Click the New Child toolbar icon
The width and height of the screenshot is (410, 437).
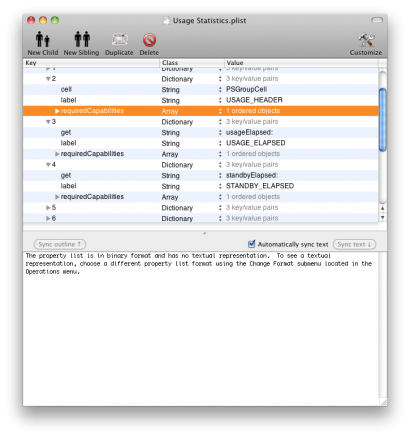[43, 39]
